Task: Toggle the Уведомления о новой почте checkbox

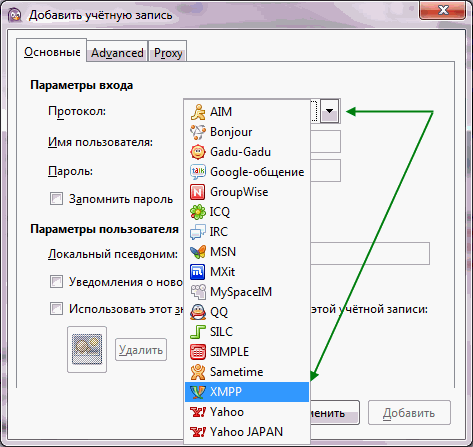Action: [56, 281]
